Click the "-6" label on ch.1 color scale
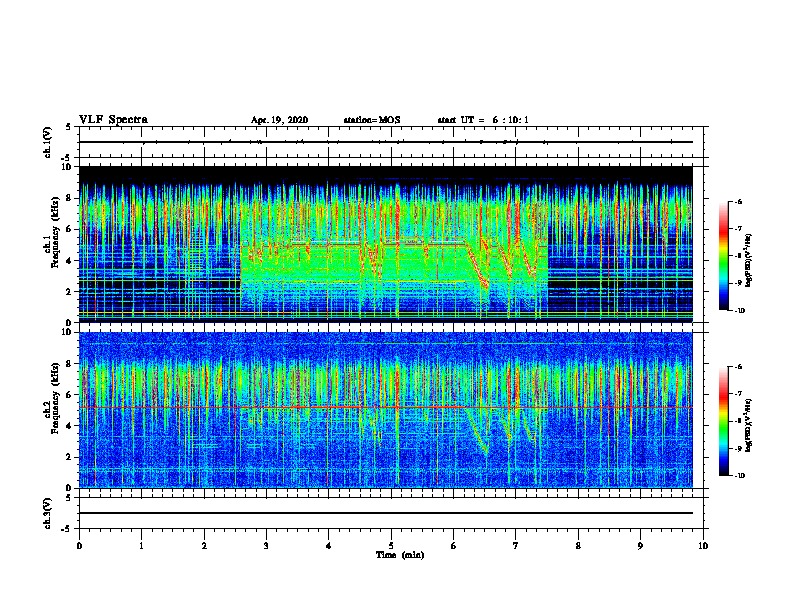792x612 pixels. point(738,202)
